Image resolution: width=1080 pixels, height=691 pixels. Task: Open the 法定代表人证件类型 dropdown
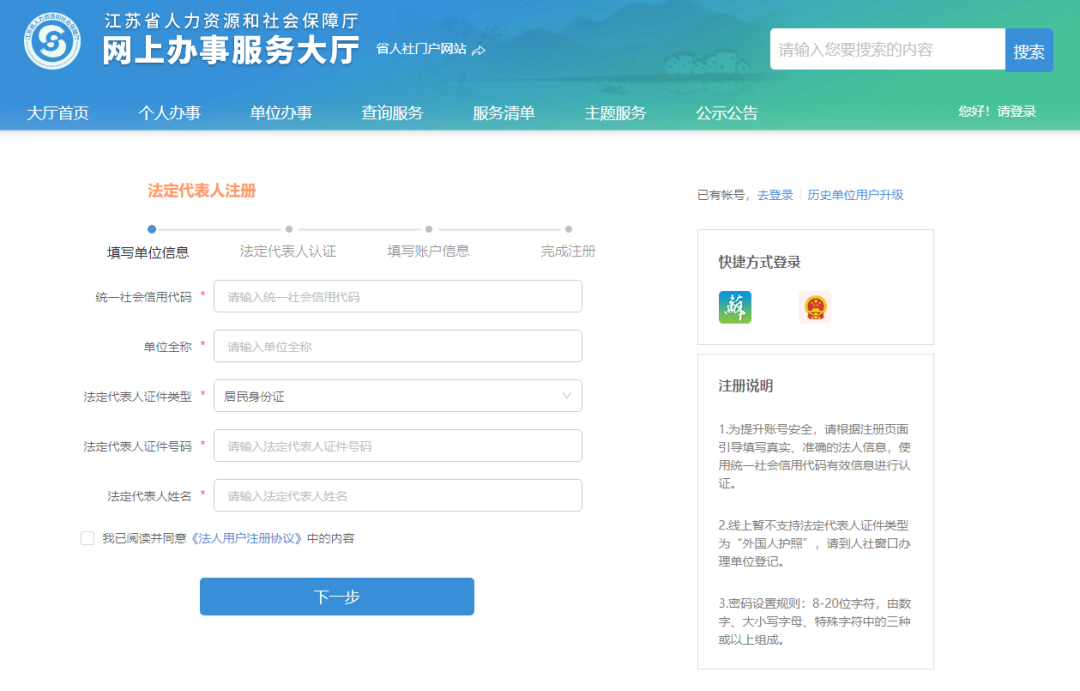click(x=397, y=396)
